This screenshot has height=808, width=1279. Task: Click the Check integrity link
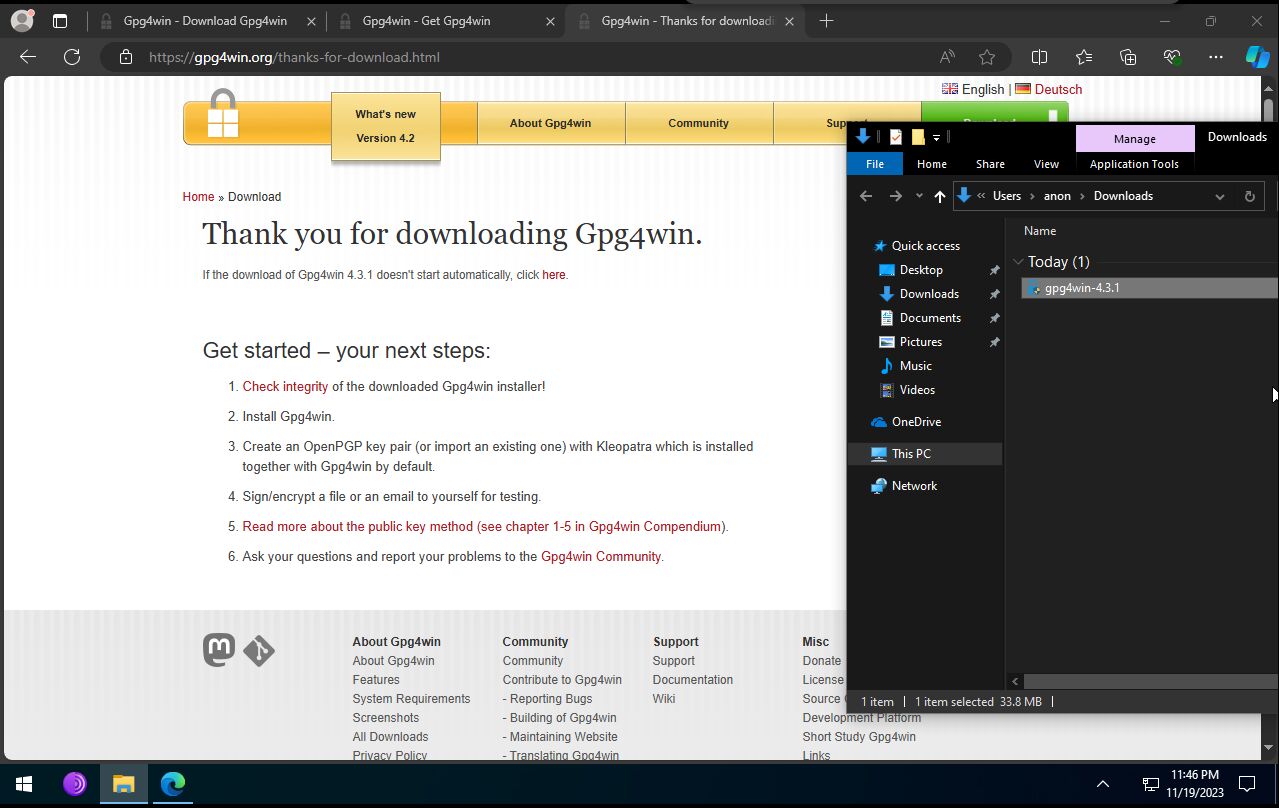pyautogui.click(x=285, y=386)
